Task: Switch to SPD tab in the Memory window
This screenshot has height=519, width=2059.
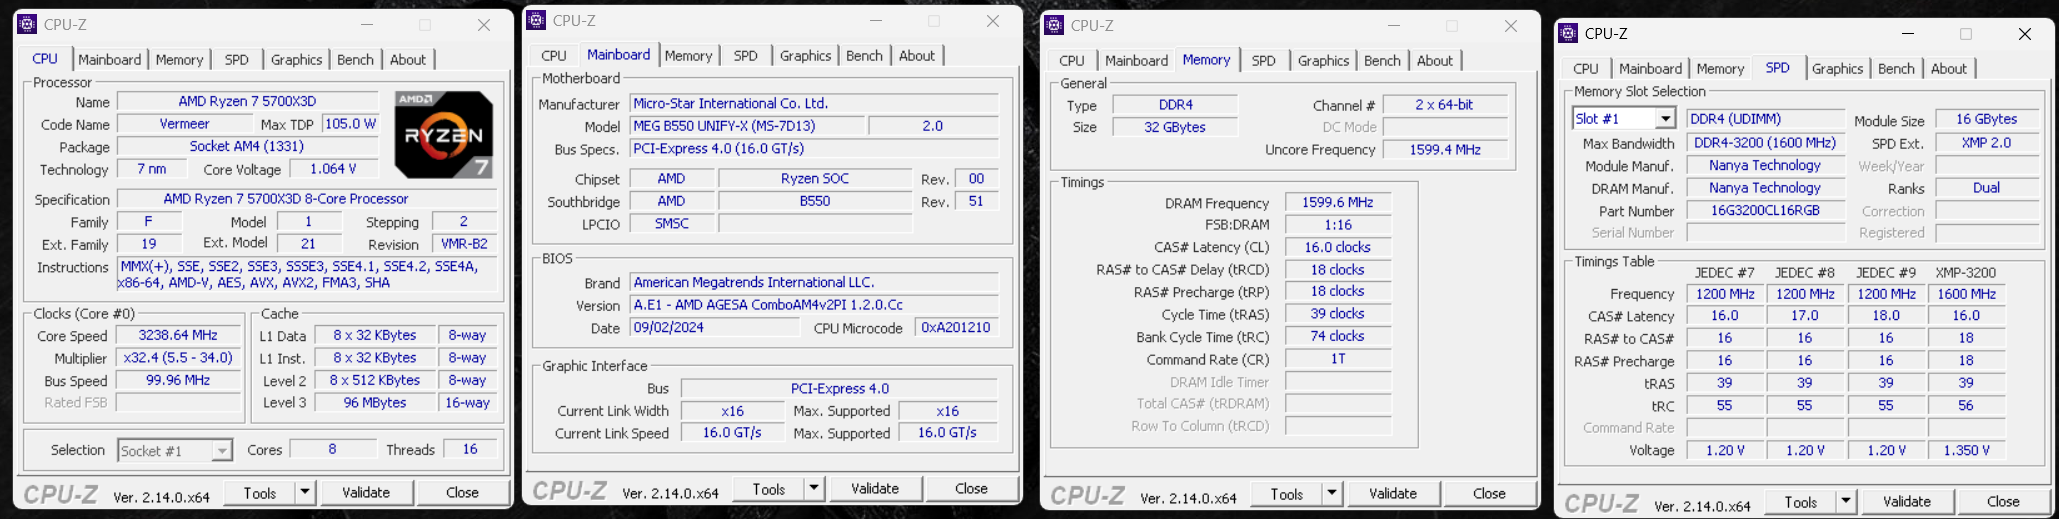Action: point(1264,60)
